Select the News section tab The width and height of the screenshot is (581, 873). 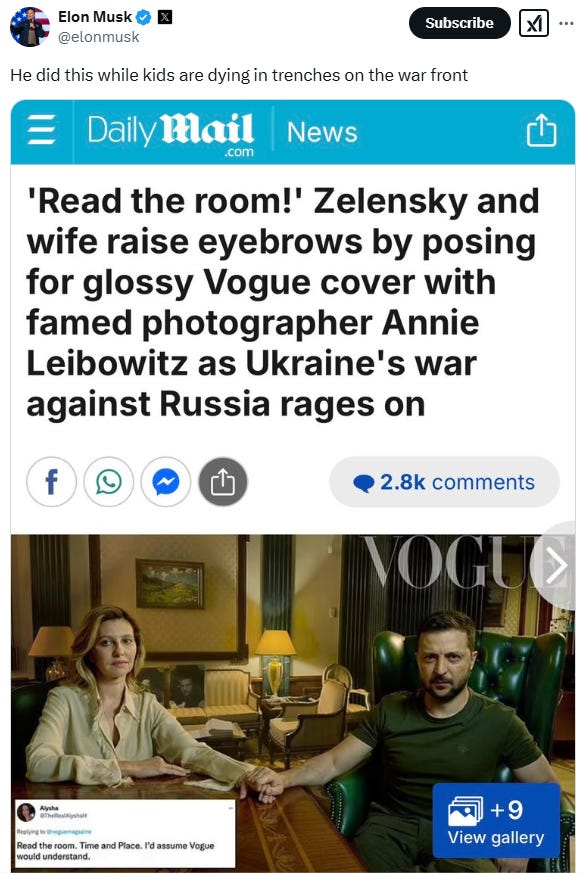click(322, 133)
